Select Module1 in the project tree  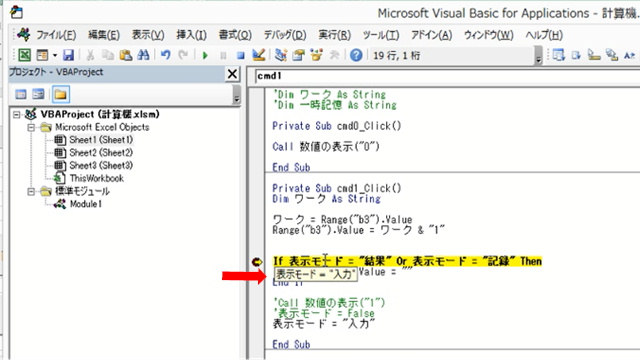tap(85, 204)
